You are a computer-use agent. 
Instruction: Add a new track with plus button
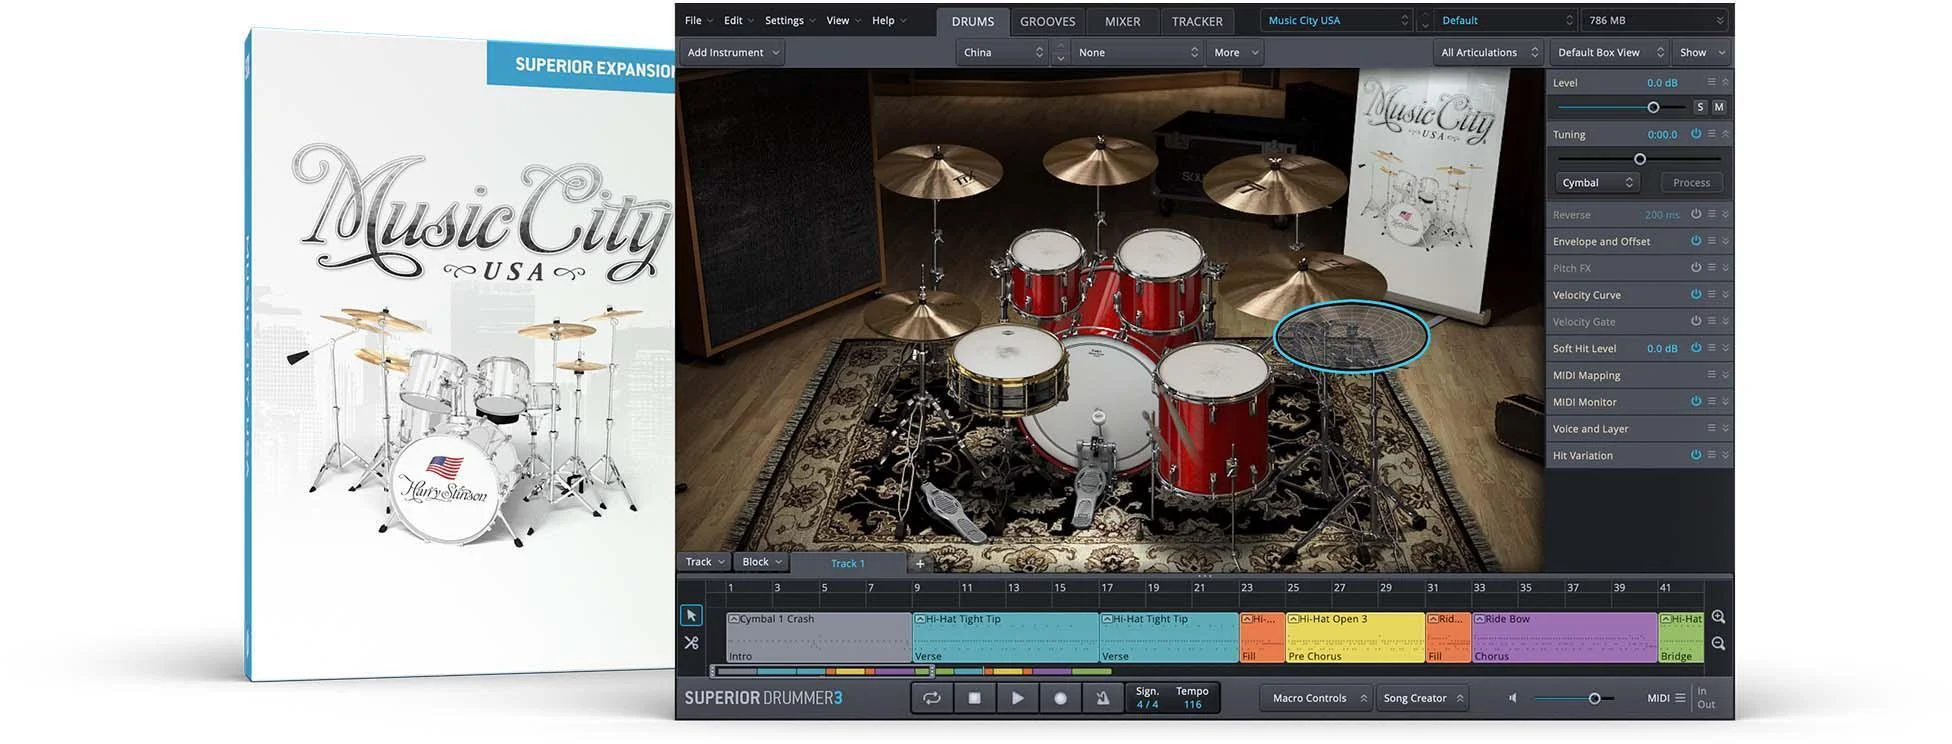point(920,563)
